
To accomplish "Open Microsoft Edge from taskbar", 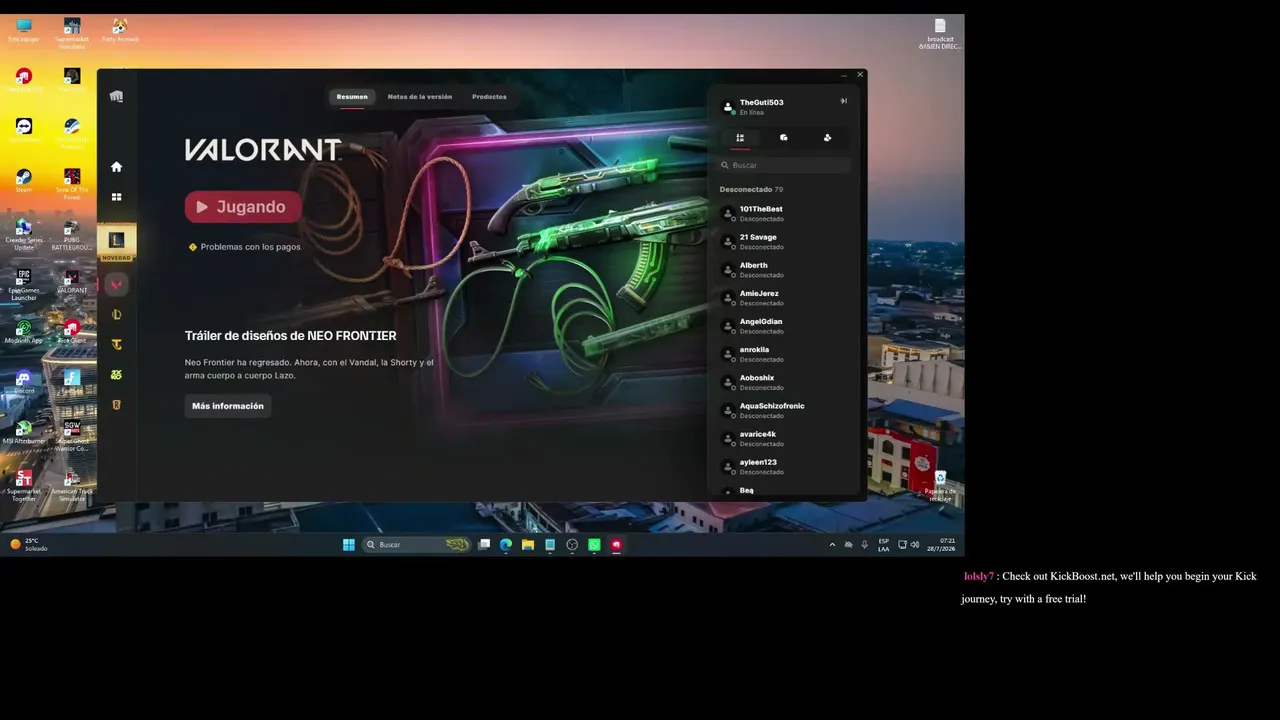I will (x=506, y=545).
